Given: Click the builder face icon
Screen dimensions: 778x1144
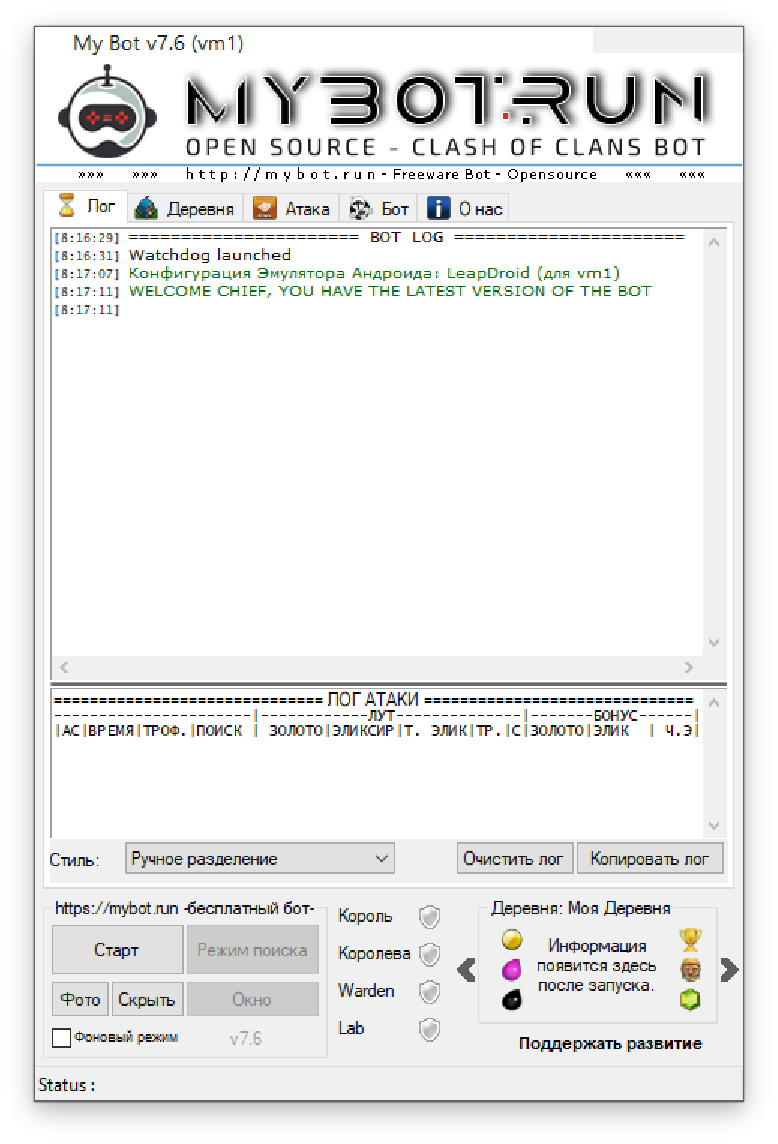Looking at the screenshot, I should pyautogui.click(x=690, y=970).
